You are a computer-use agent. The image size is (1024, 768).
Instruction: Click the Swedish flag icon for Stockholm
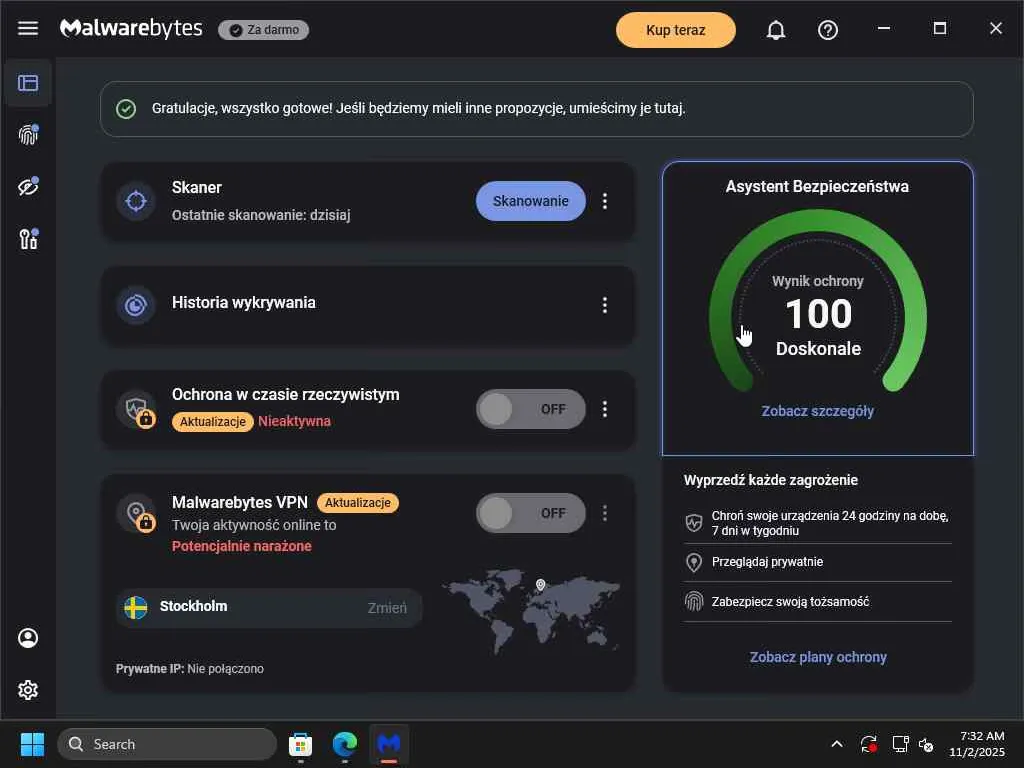point(136,607)
